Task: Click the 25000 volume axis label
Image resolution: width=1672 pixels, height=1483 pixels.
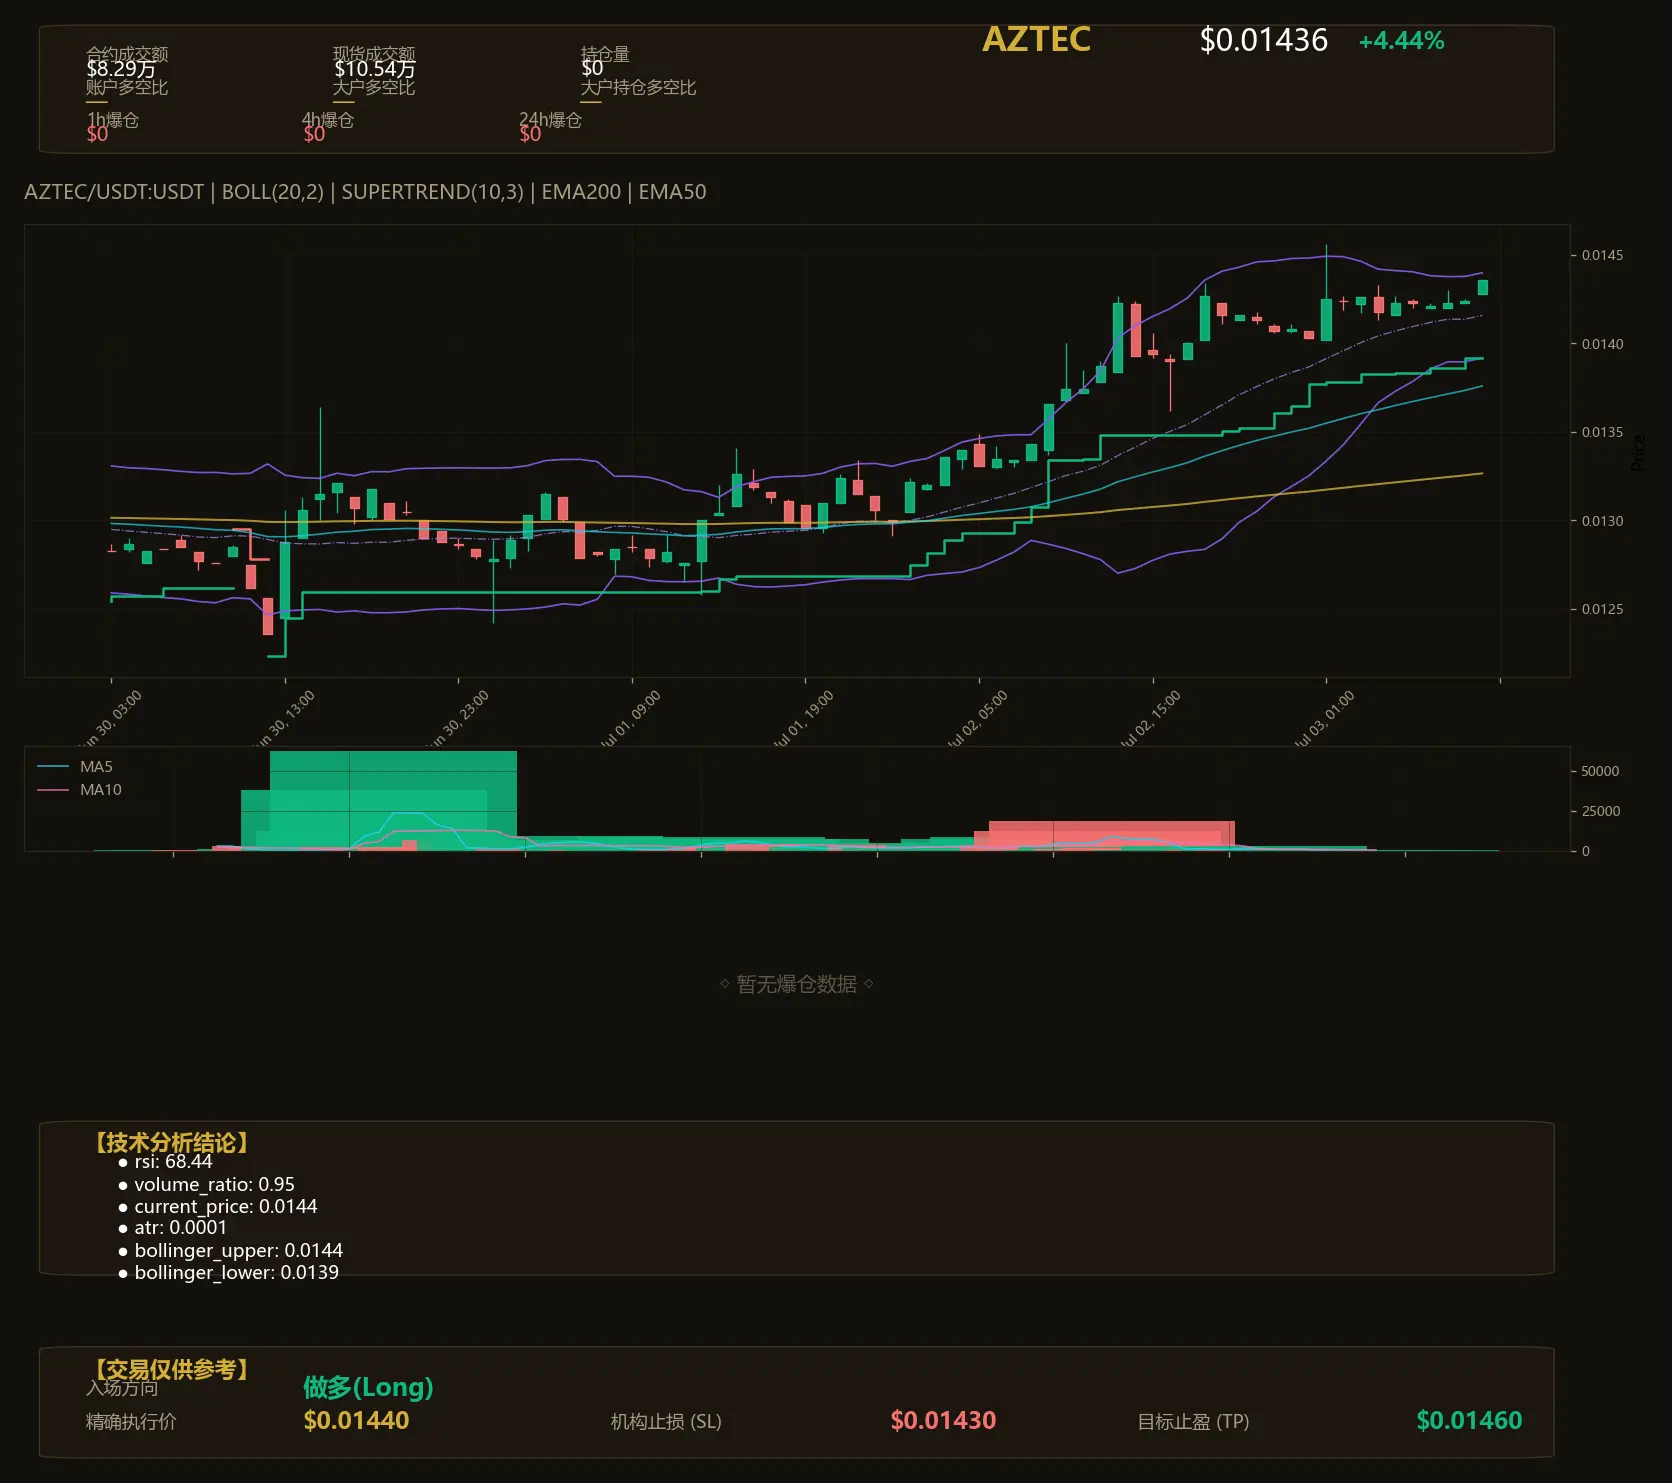Action: click(x=1600, y=811)
